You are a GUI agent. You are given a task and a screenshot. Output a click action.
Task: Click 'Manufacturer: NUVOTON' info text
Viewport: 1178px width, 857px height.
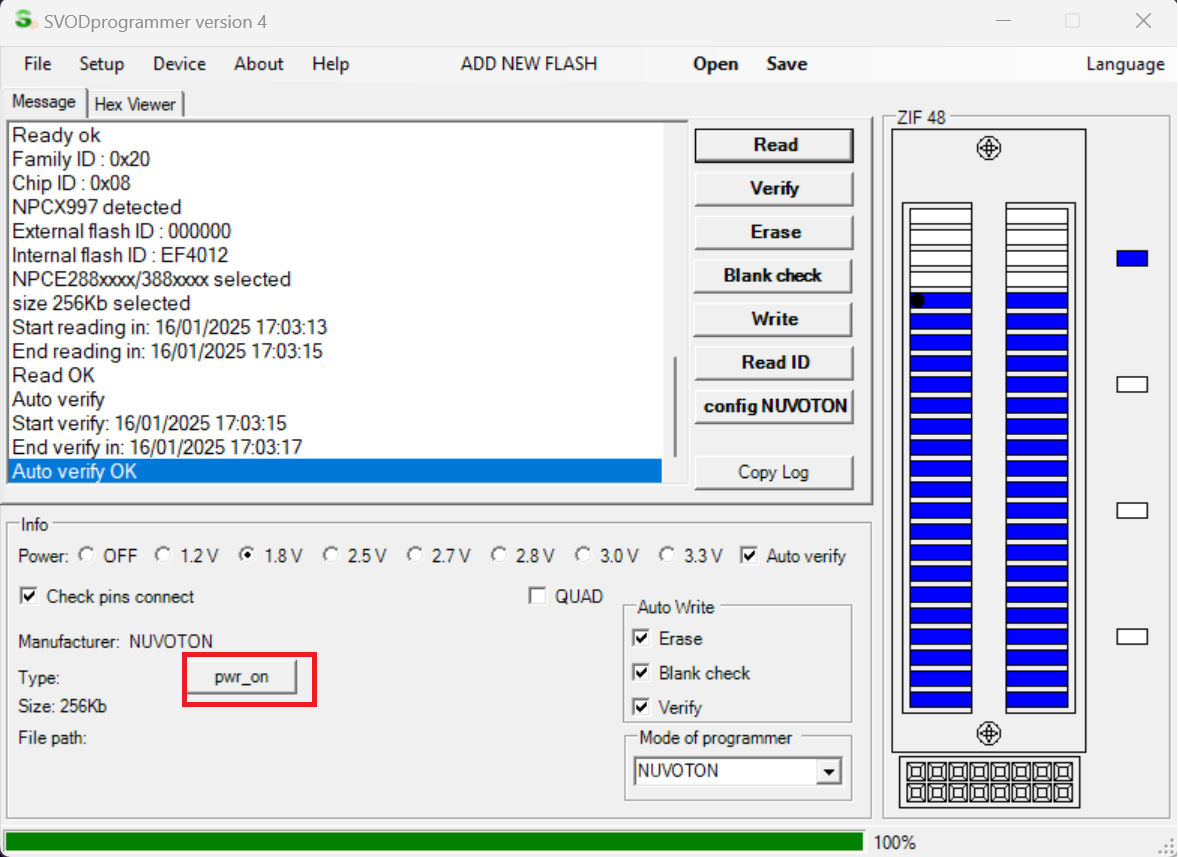click(x=115, y=641)
